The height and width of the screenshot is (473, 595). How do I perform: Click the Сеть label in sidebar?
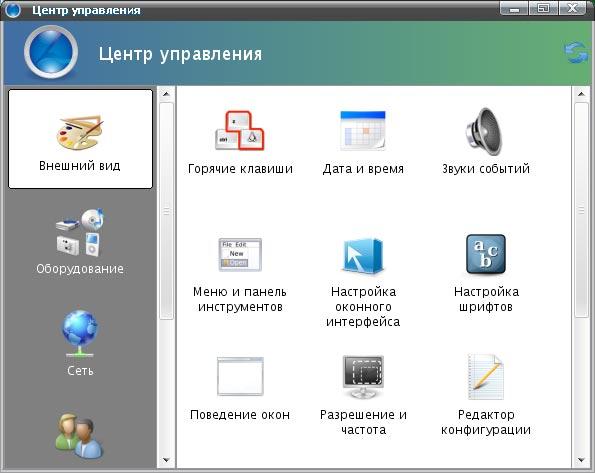point(80,371)
